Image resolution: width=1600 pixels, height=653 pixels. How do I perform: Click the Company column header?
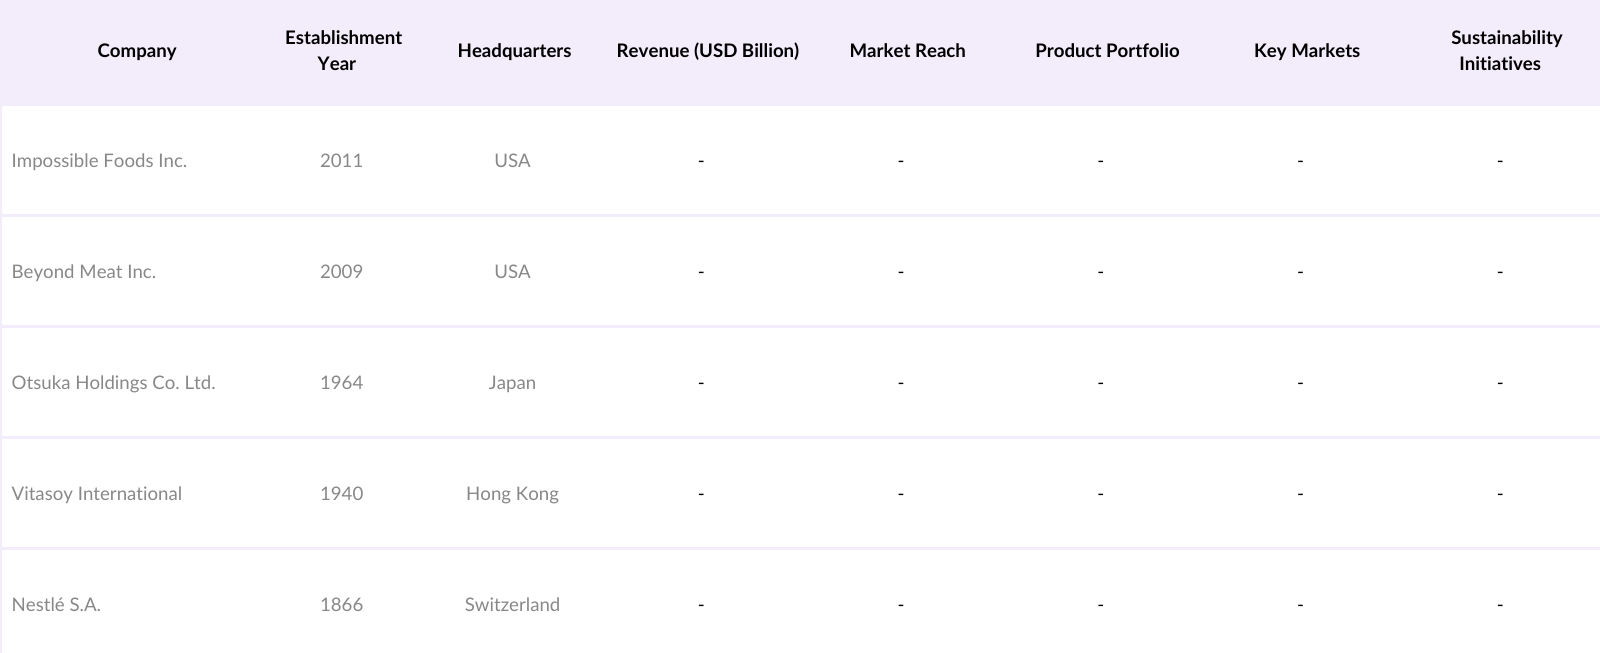(x=137, y=51)
